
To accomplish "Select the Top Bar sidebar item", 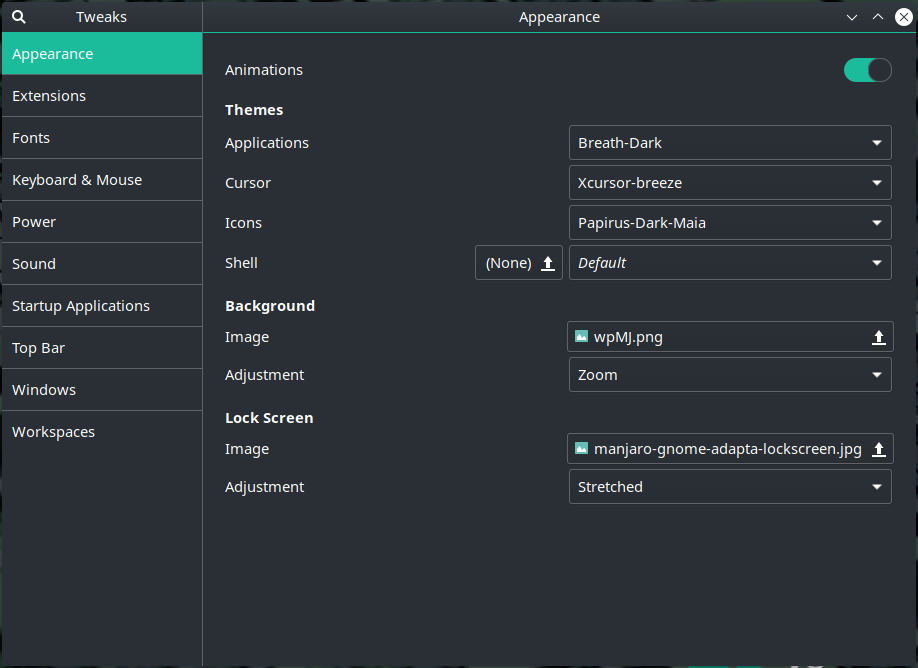I will click(x=102, y=348).
